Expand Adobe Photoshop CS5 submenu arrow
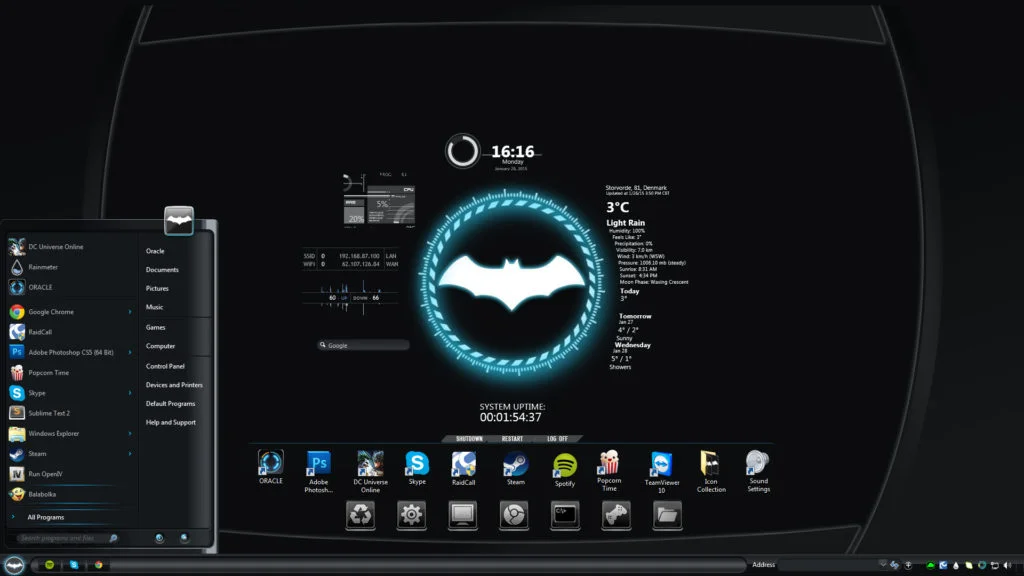The height and width of the screenshot is (576, 1024). coord(130,352)
